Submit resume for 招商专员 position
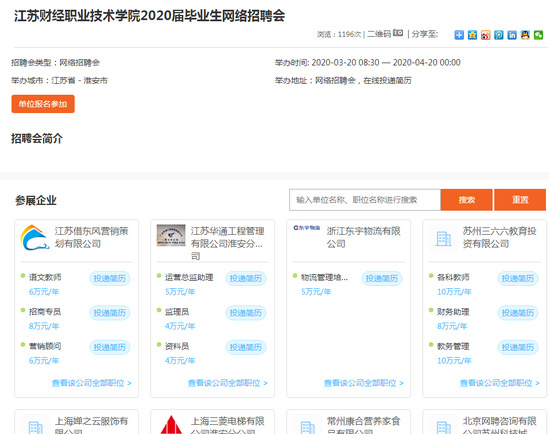Screen dimensions: 549x434 pos(110,313)
